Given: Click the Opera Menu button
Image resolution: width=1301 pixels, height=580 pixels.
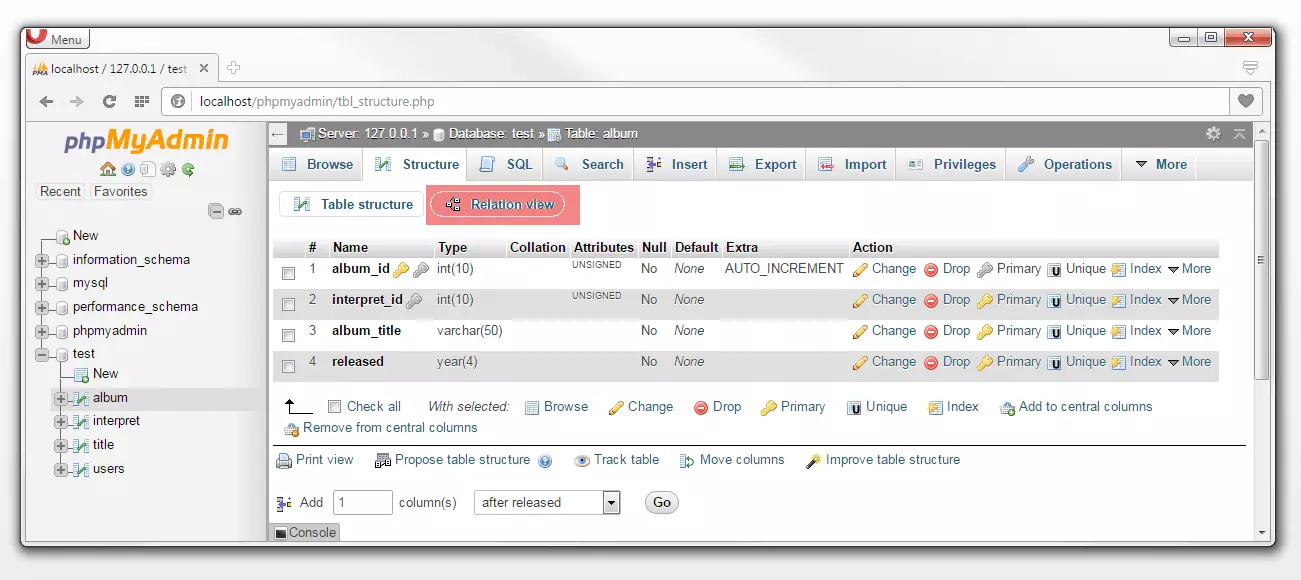Looking at the screenshot, I should pyautogui.click(x=56, y=38).
